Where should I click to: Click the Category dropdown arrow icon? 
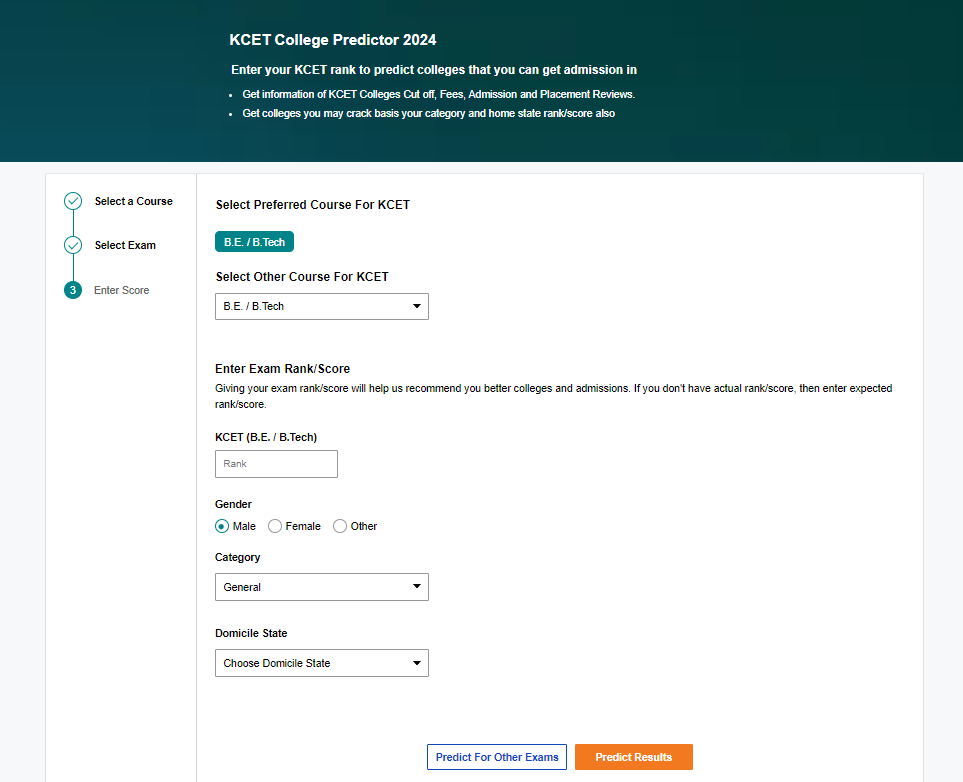(x=418, y=587)
